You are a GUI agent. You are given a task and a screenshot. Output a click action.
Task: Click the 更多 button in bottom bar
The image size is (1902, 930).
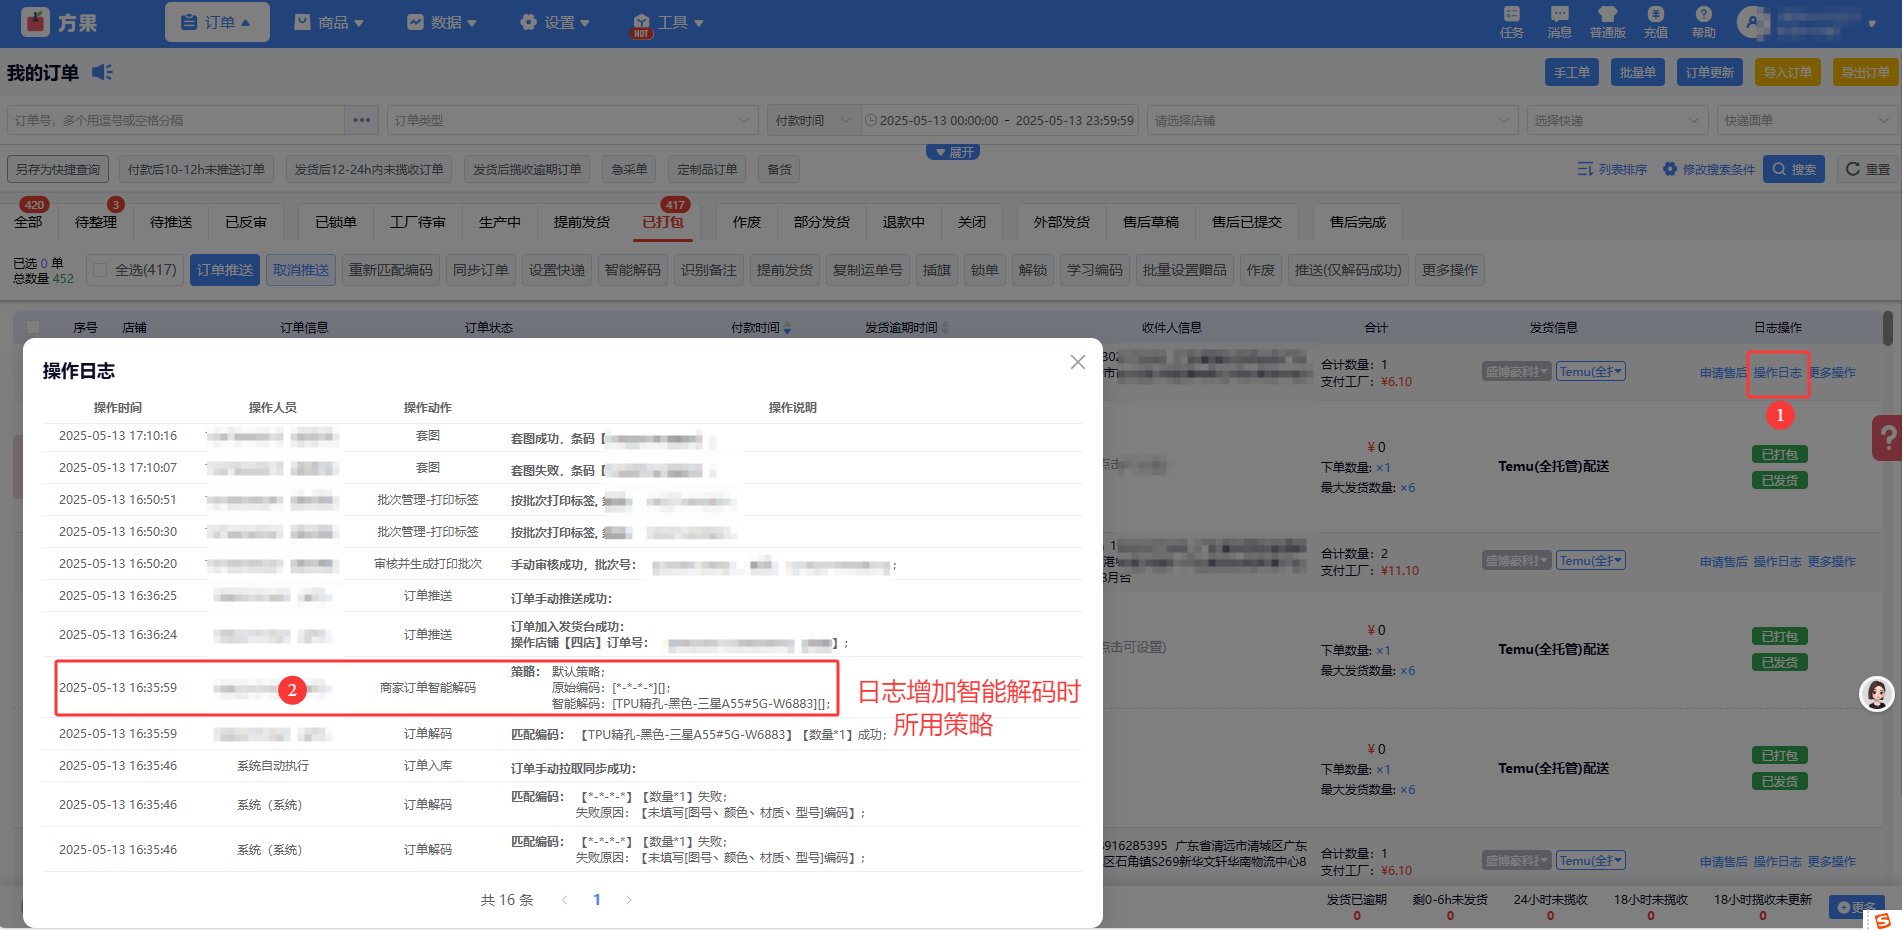1856,907
